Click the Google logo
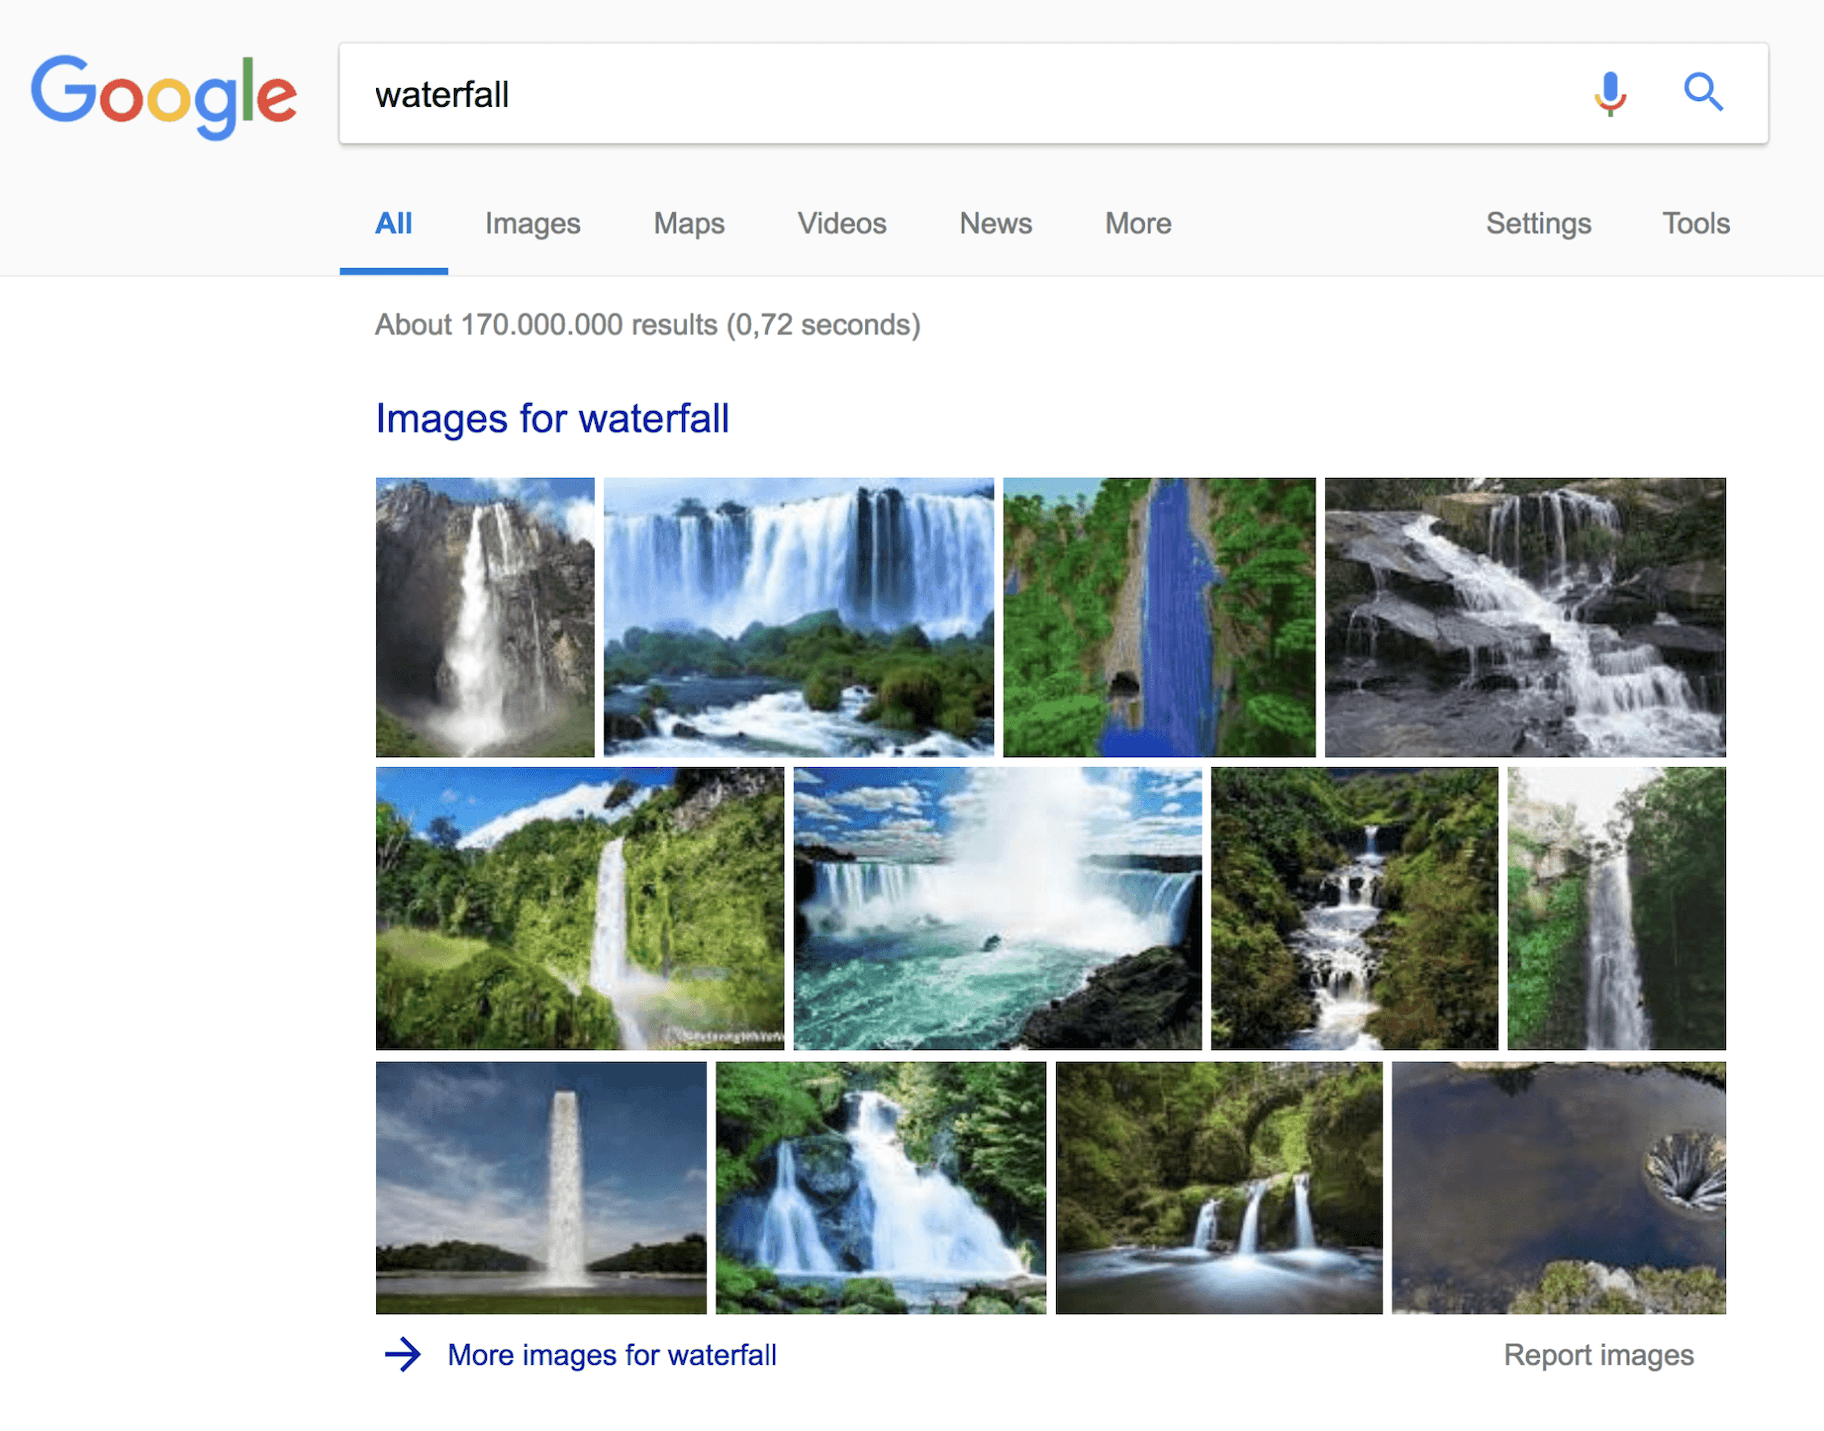 click(x=164, y=96)
